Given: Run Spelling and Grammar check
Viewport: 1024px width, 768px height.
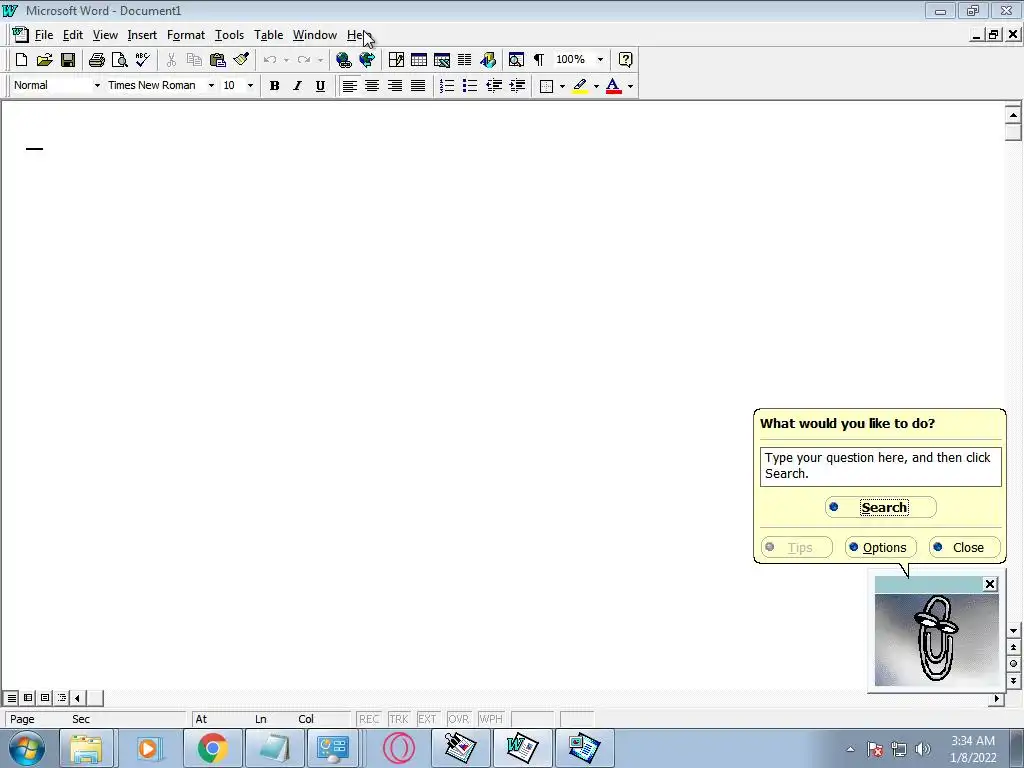Looking at the screenshot, I should [x=142, y=60].
